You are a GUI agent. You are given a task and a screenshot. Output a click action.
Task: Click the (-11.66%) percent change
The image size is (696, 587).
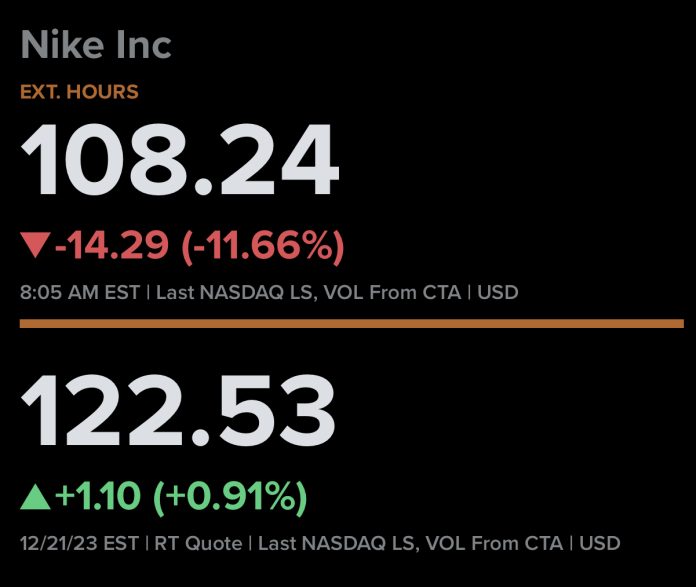(263, 244)
